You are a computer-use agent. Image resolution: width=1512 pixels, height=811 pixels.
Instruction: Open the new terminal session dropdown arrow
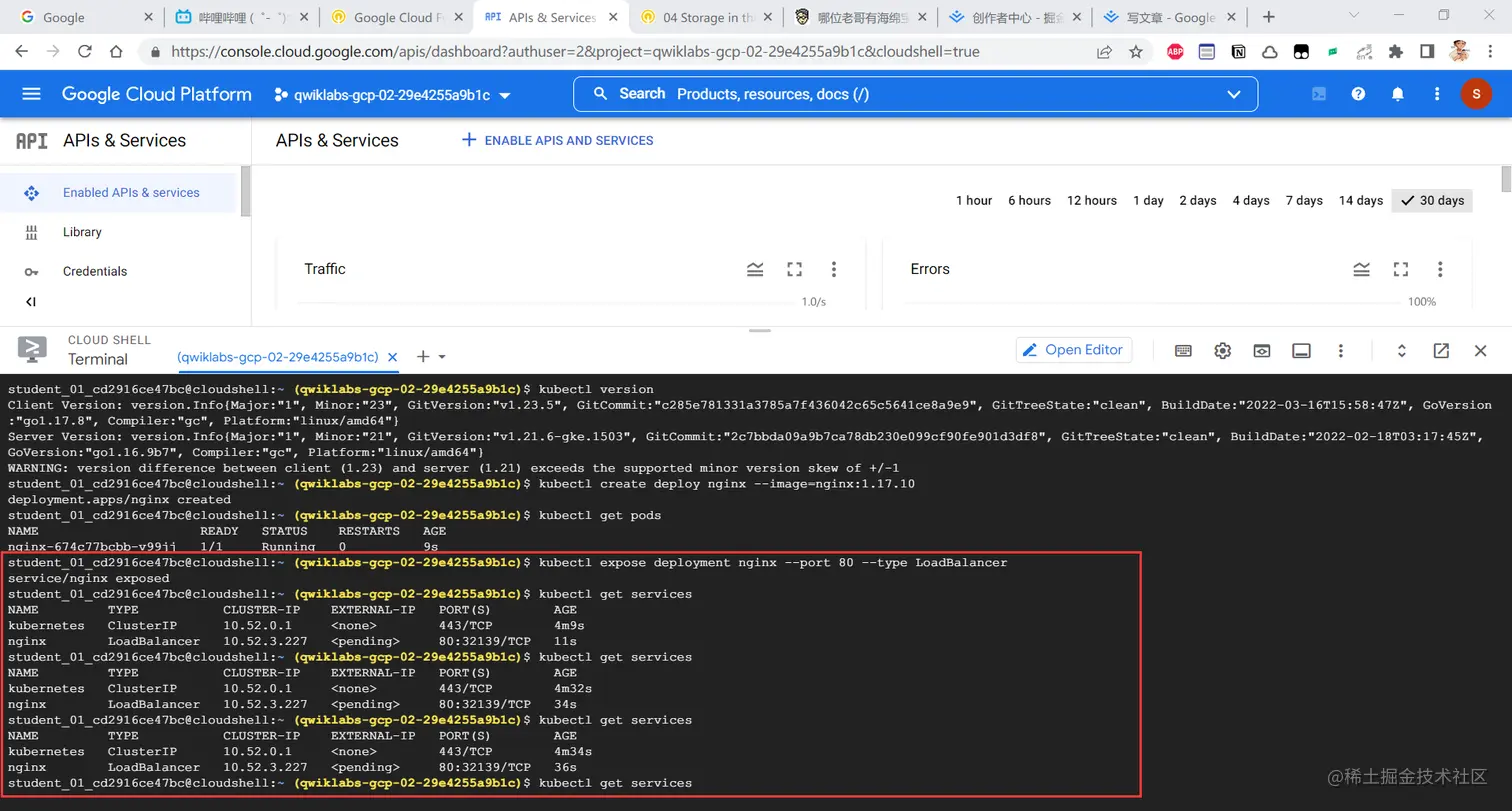(442, 357)
